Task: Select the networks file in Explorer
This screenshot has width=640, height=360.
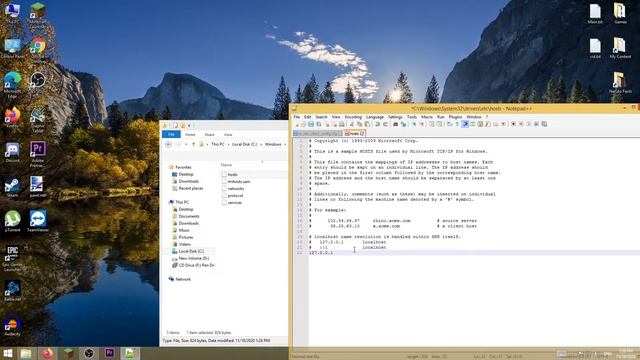Action: coord(236,189)
